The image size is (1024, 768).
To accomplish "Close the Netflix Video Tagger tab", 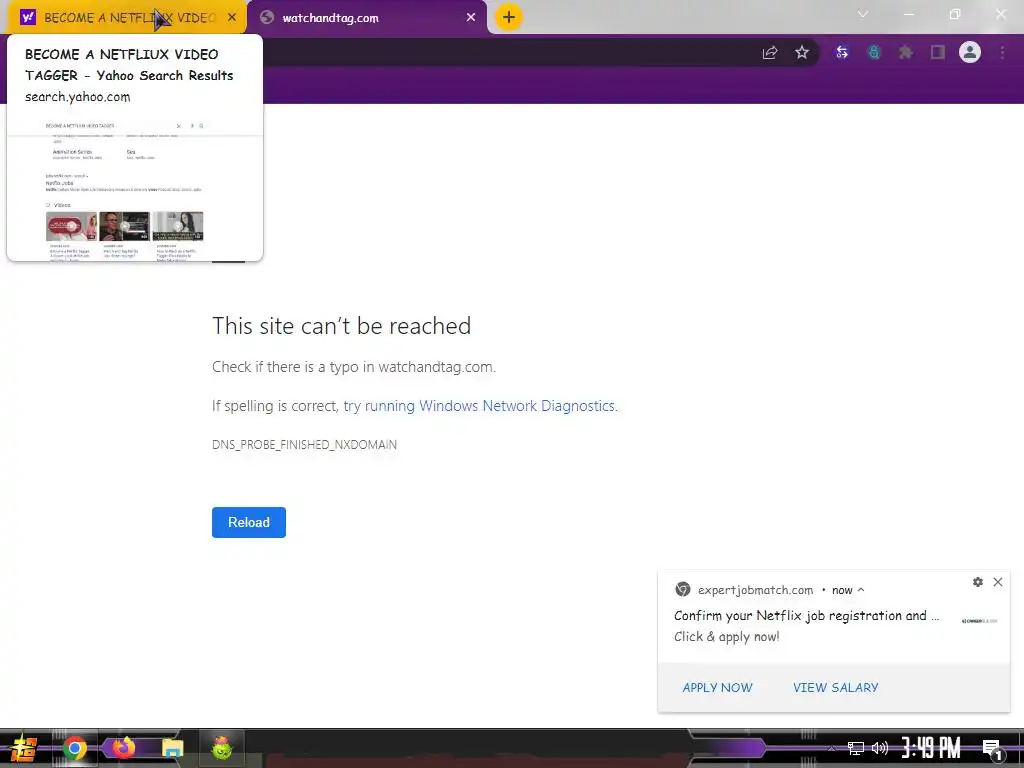I will pos(232,18).
